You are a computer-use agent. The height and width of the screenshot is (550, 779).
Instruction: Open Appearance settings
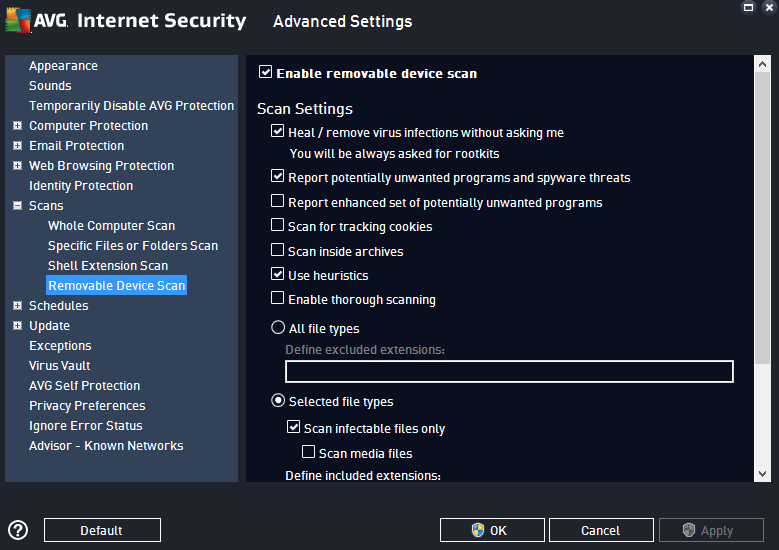pos(63,66)
